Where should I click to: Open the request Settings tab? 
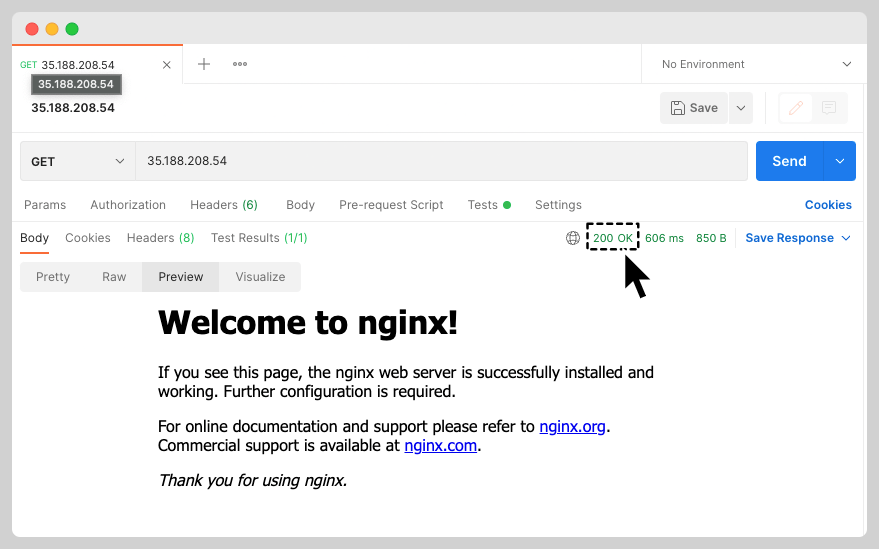pyautogui.click(x=558, y=205)
